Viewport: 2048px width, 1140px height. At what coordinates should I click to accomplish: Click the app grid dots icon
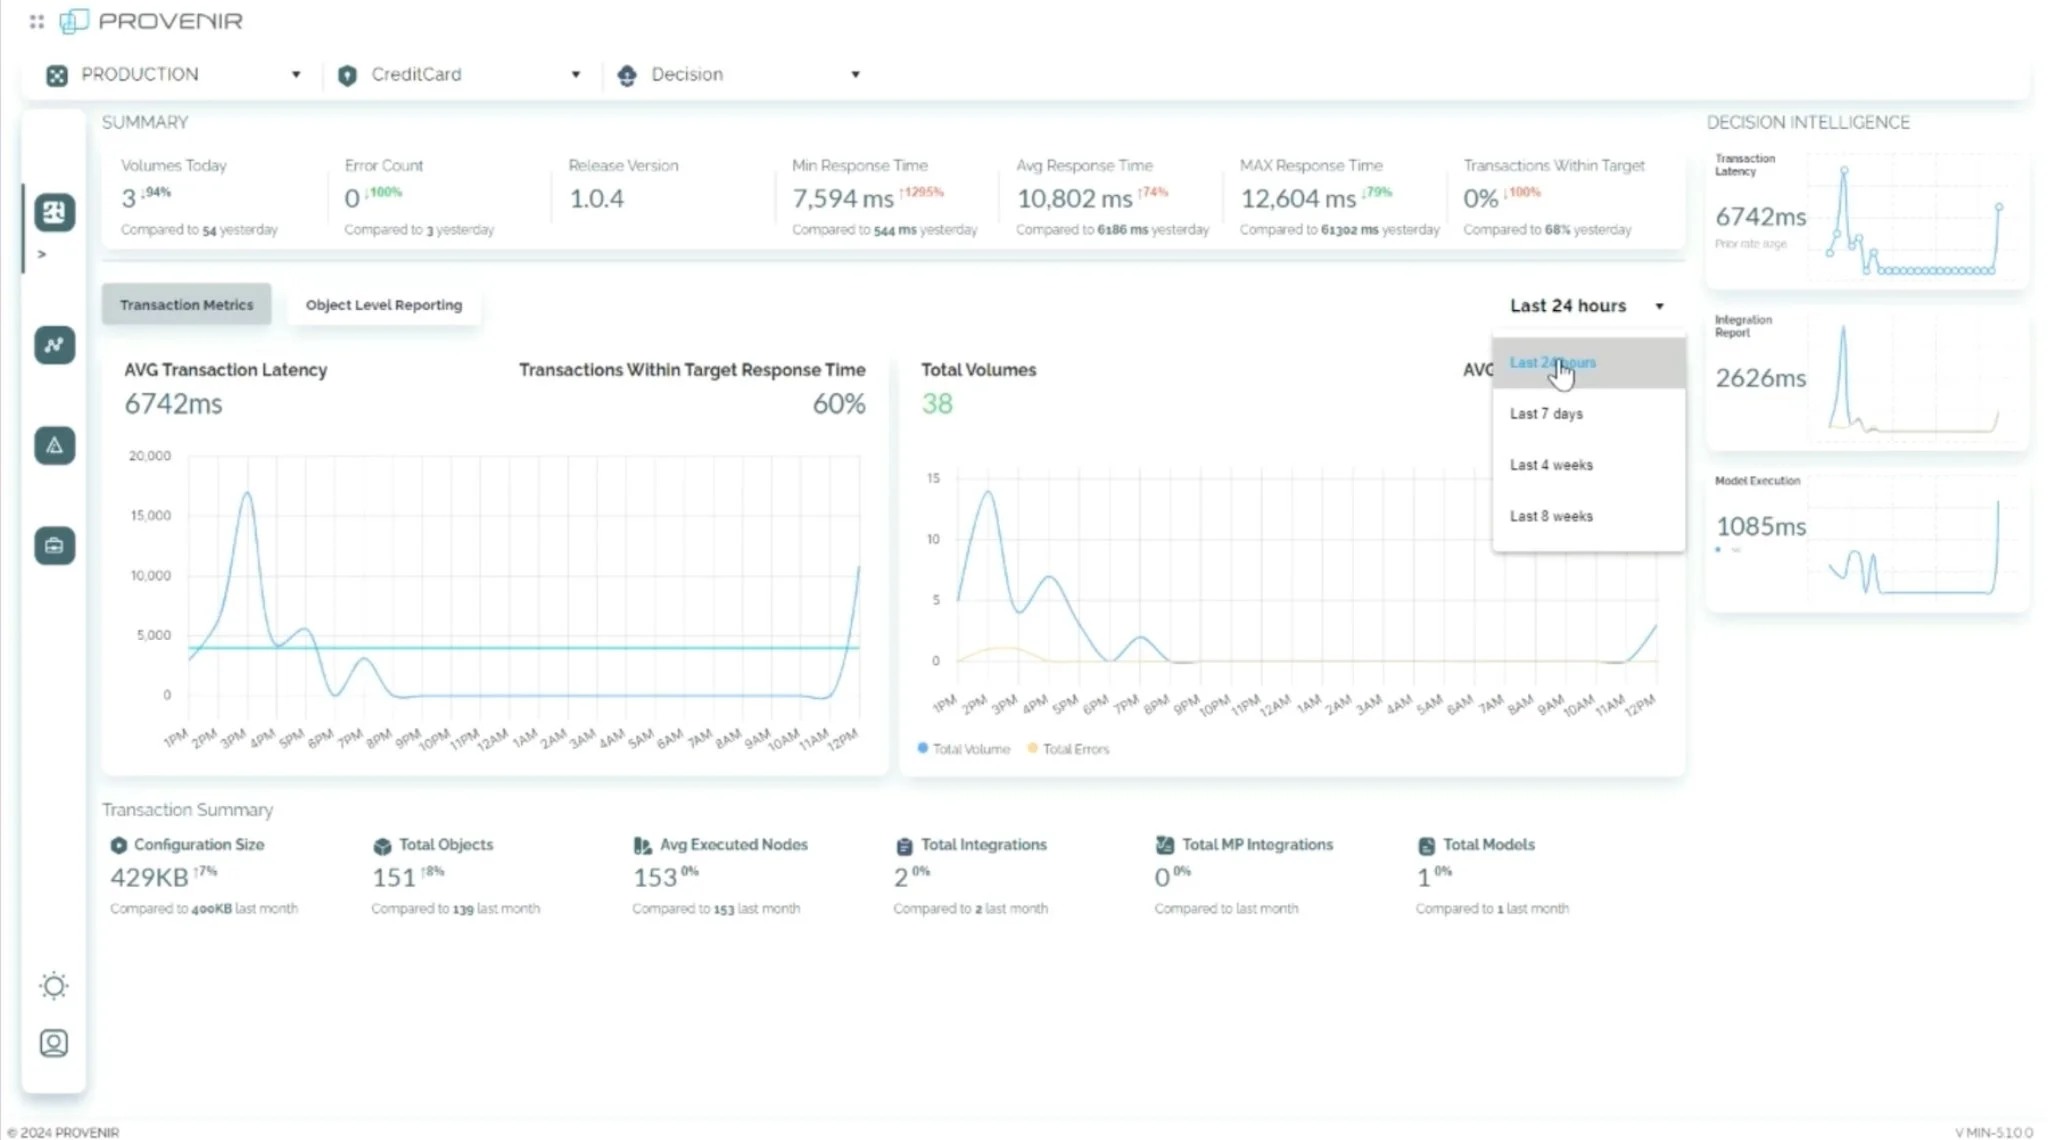tap(37, 21)
